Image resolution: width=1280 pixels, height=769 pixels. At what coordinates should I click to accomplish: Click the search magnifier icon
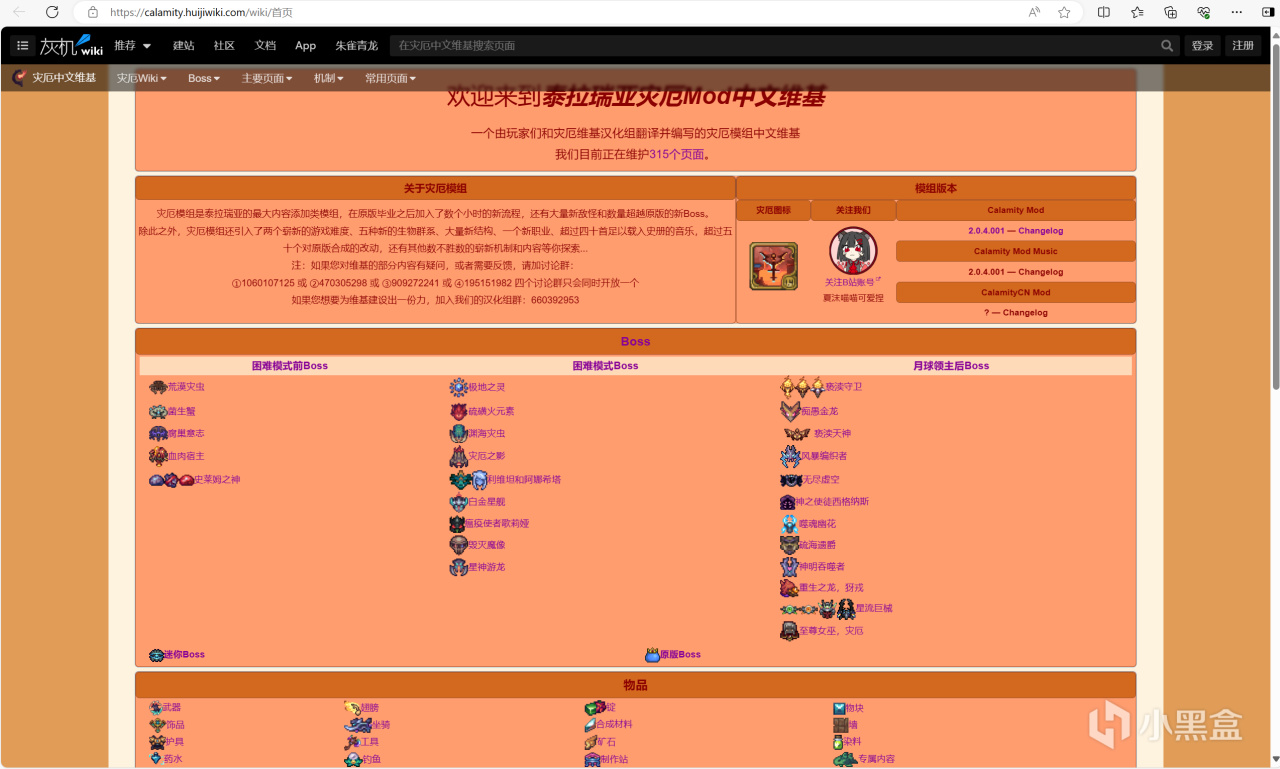pyautogui.click(x=1167, y=46)
